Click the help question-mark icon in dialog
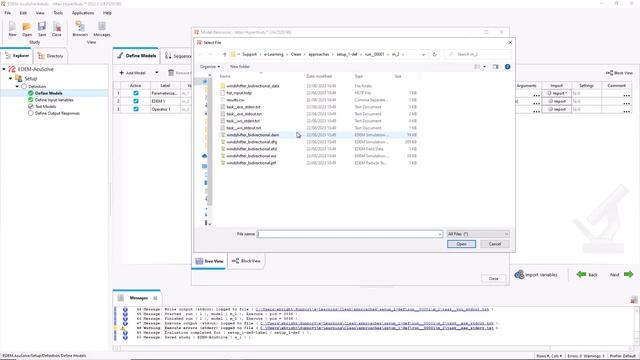Image resolution: width=640 pixels, height=360 pixels. coord(507,67)
